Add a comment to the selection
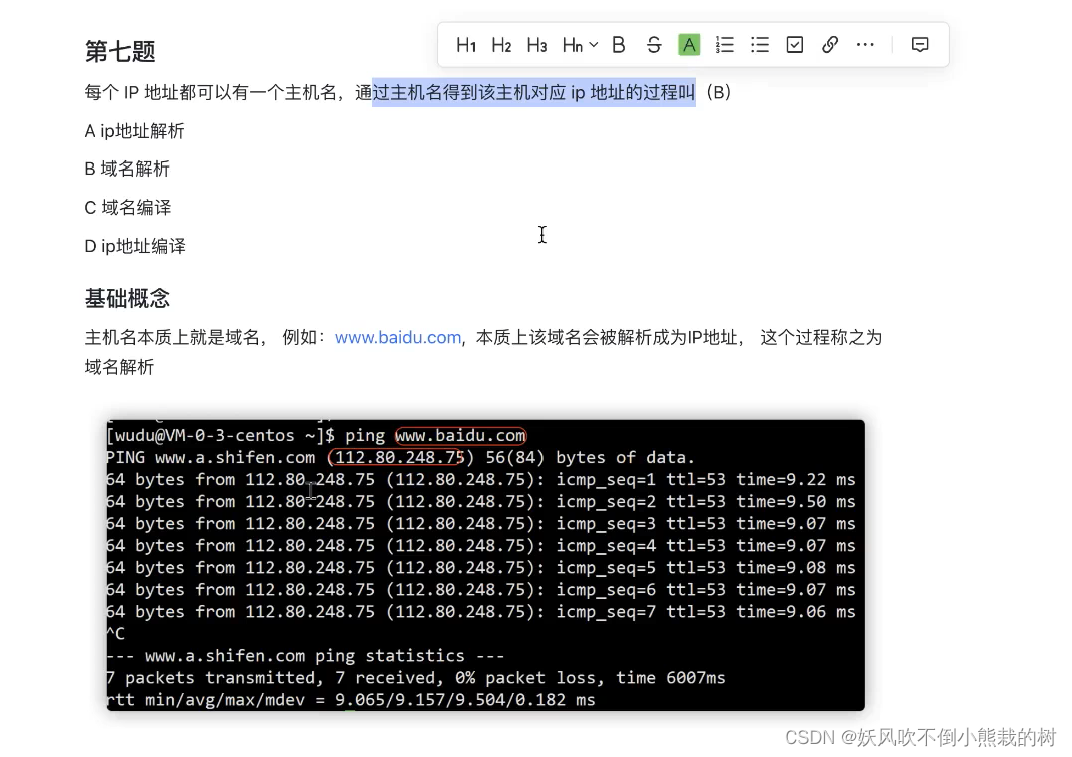This screenshot has height=757, width=1072. click(920, 45)
